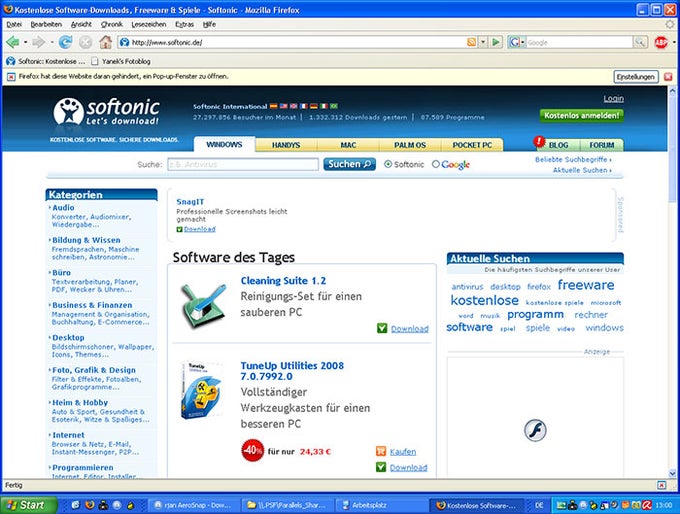This screenshot has width=680, height=514.
Task: Open the search engine selector dropdown
Action: pos(517,42)
